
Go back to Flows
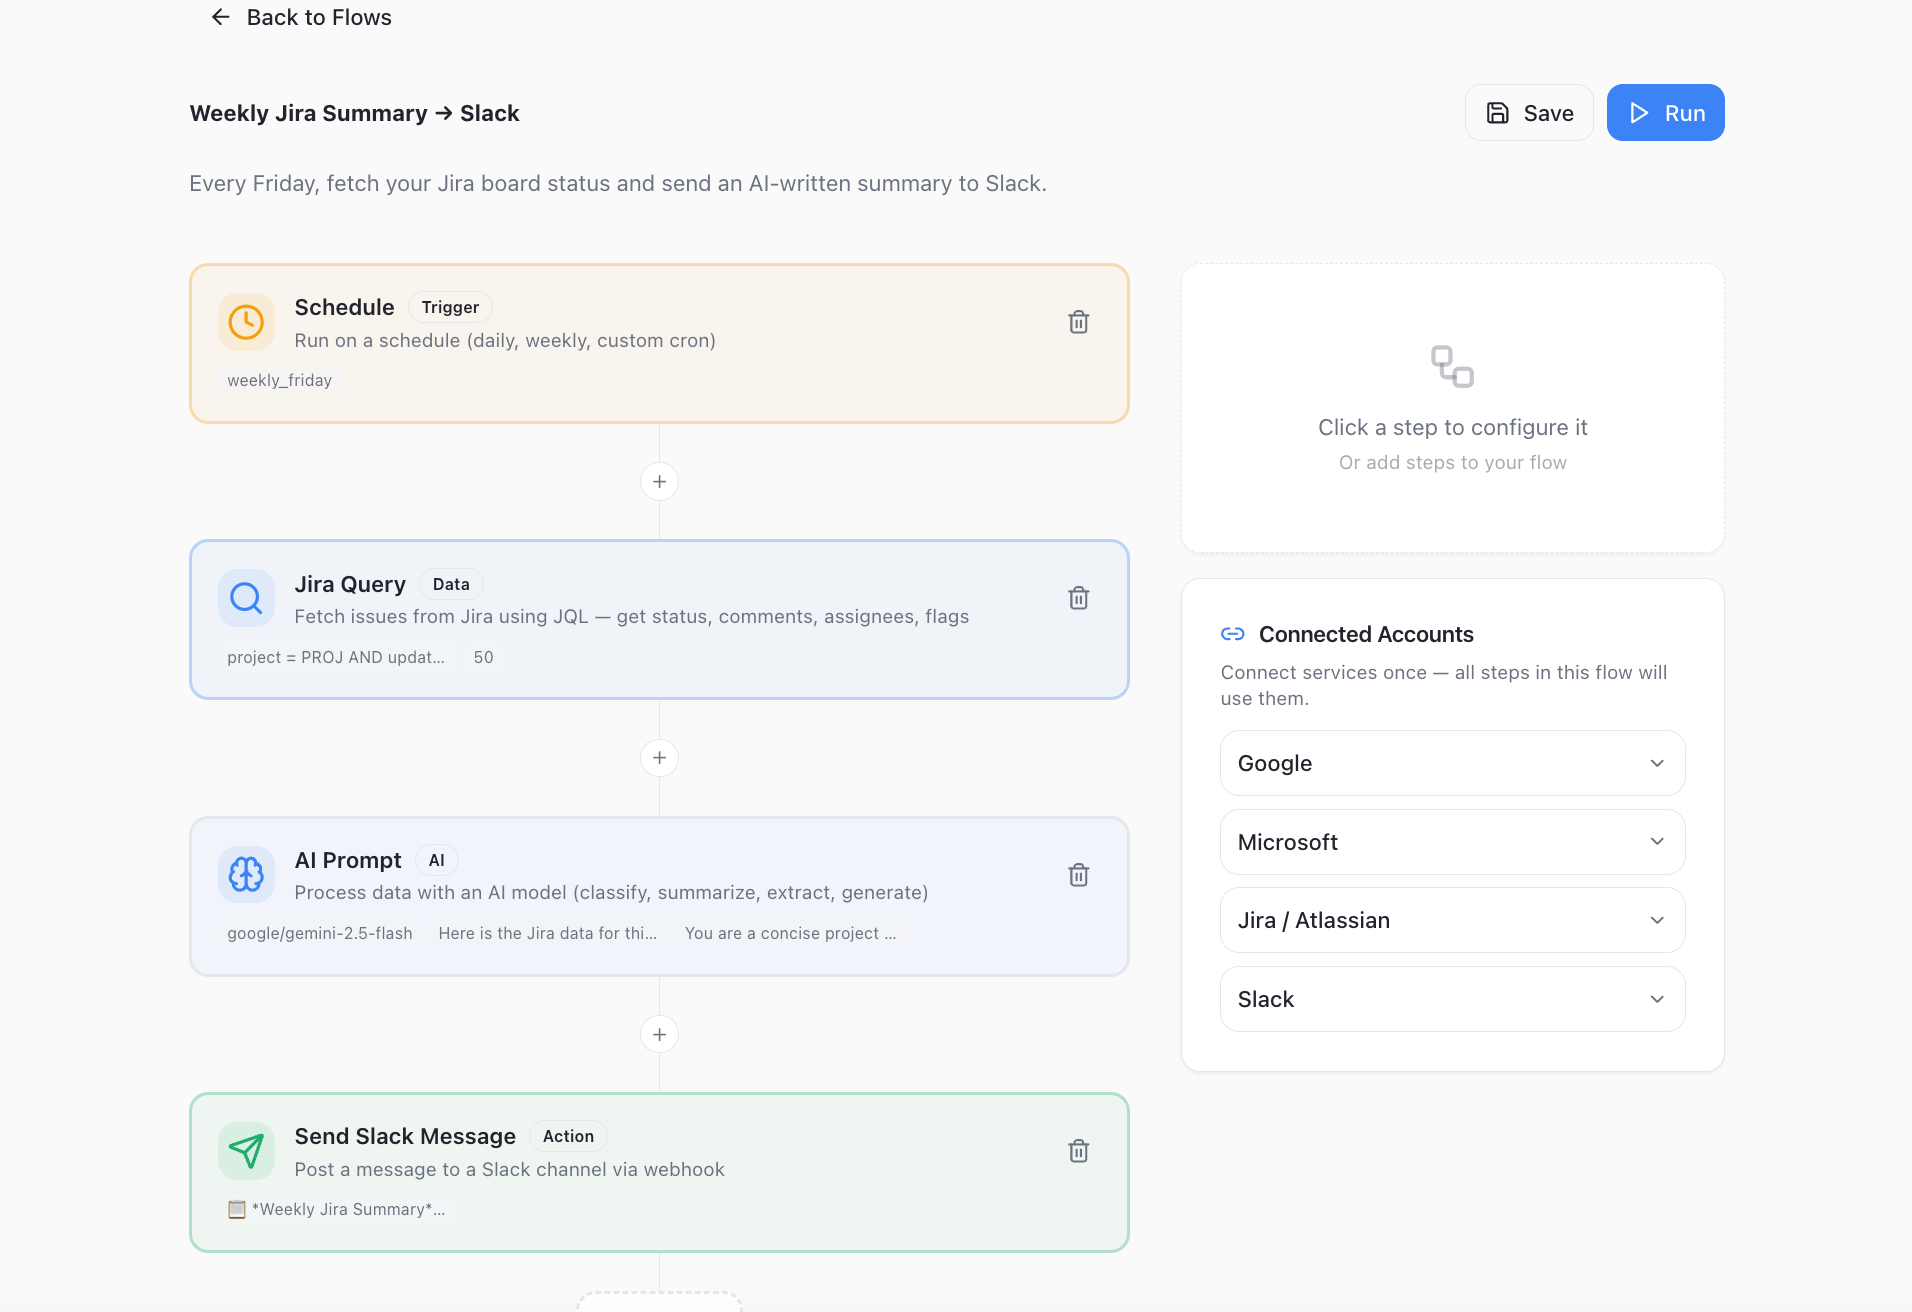click(x=302, y=18)
